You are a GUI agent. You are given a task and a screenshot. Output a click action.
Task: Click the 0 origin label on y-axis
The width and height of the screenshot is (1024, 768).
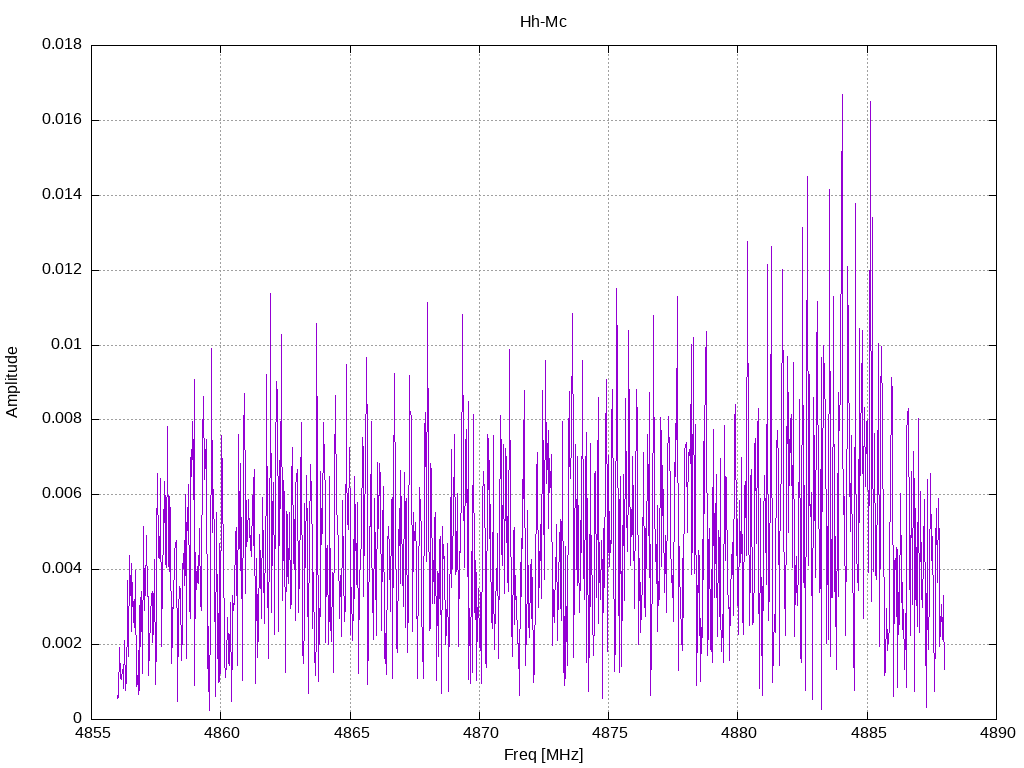77,718
